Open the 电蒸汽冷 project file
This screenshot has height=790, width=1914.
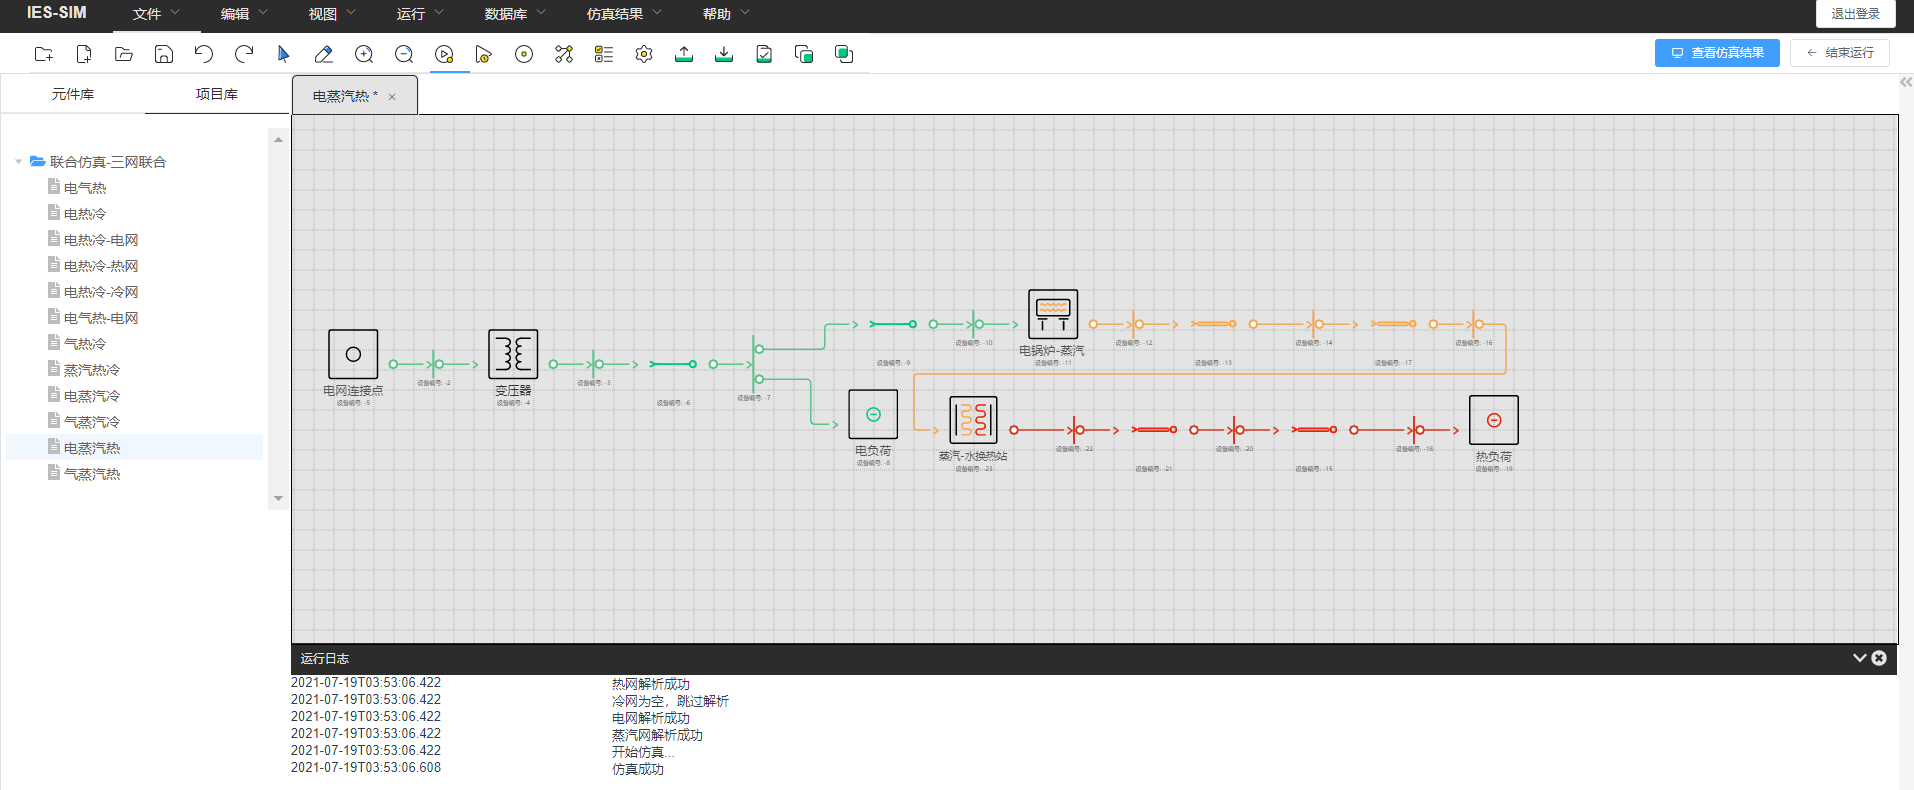tap(92, 396)
